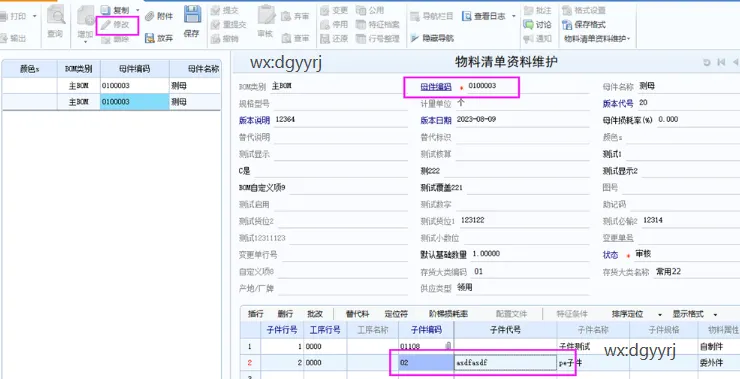Click the 审核 clipboard icon
This screenshot has height=379, width=740.
(266, 15)
